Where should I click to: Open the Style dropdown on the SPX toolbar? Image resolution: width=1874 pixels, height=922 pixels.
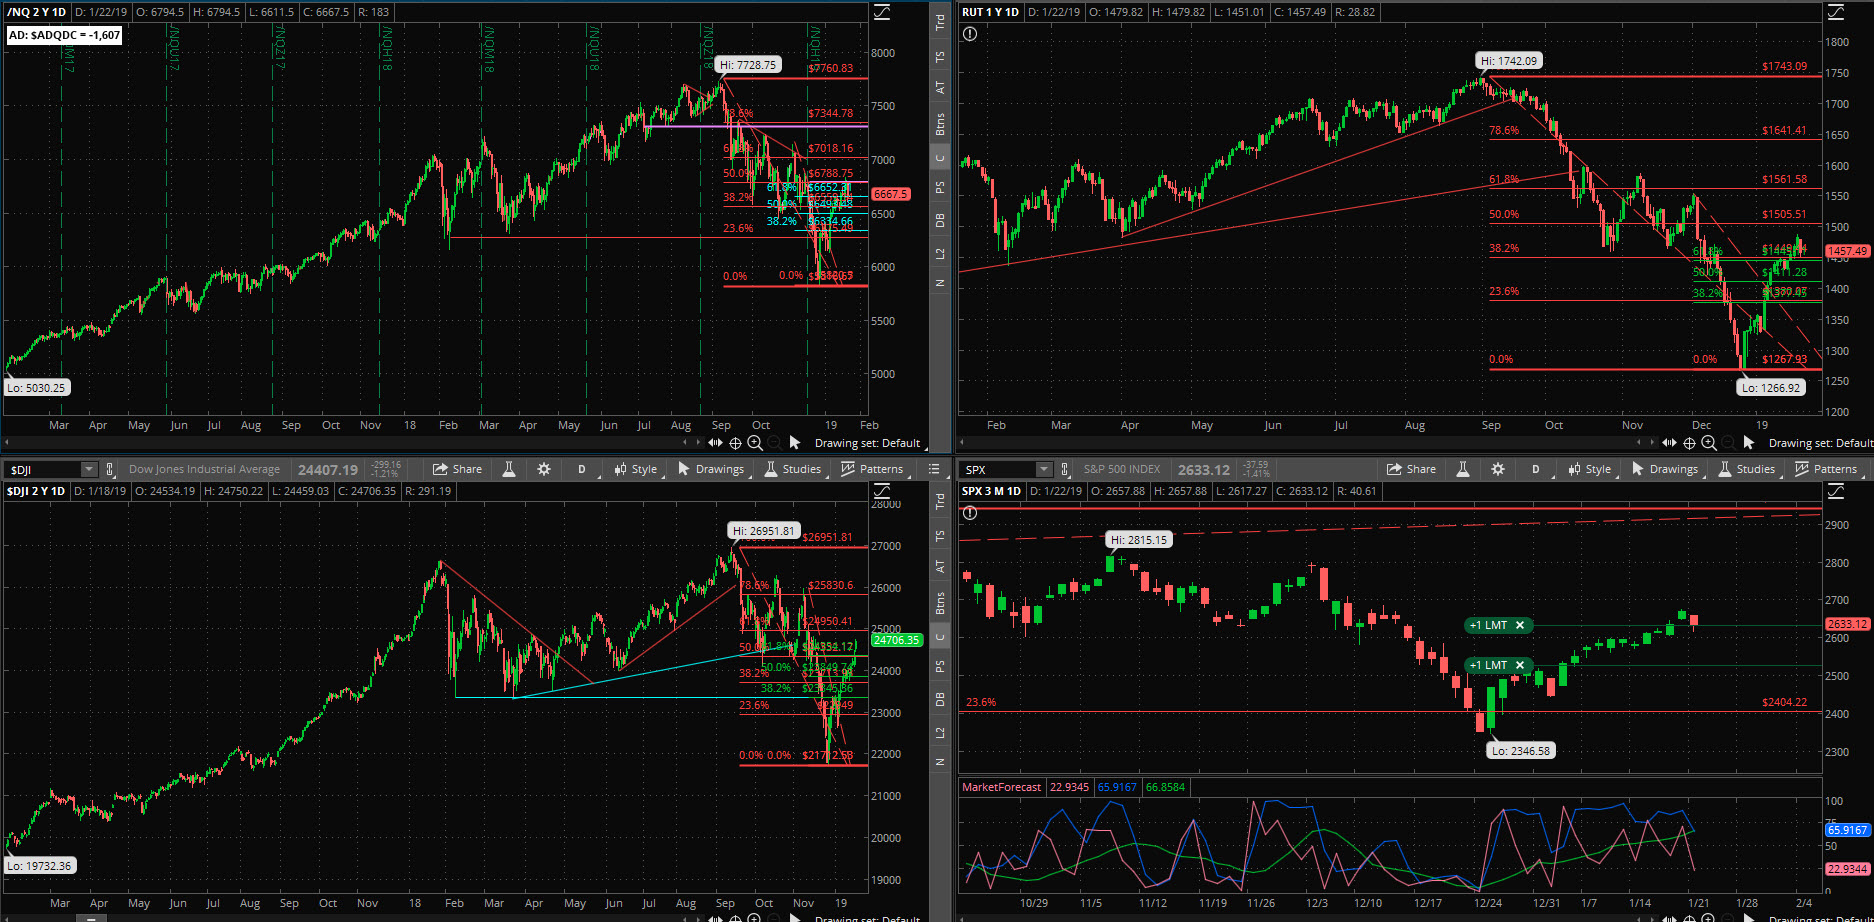(1590, 469)
